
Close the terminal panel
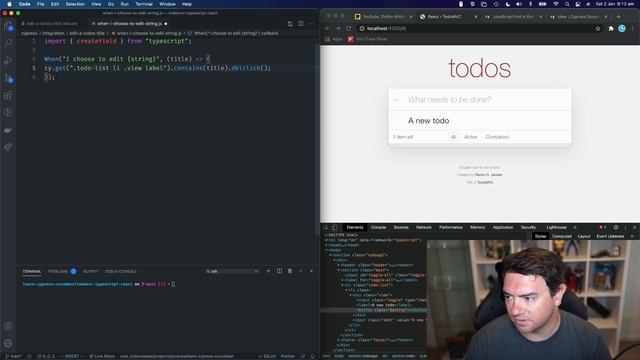click(x=311, y=271)
